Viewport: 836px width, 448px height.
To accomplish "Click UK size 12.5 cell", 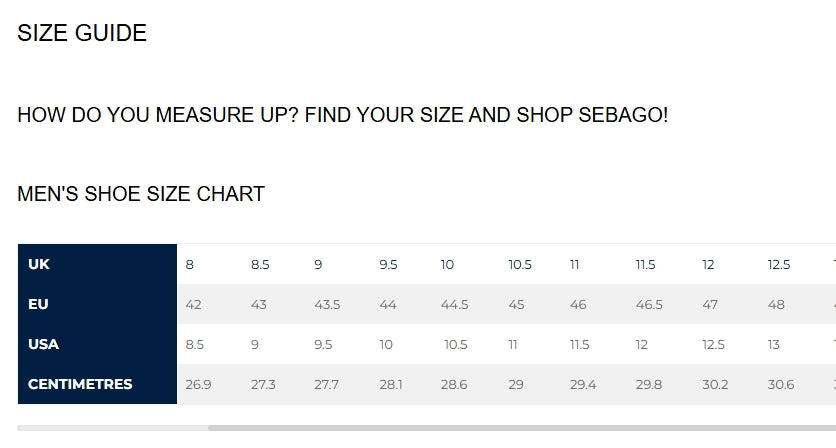I will (779, 265).
